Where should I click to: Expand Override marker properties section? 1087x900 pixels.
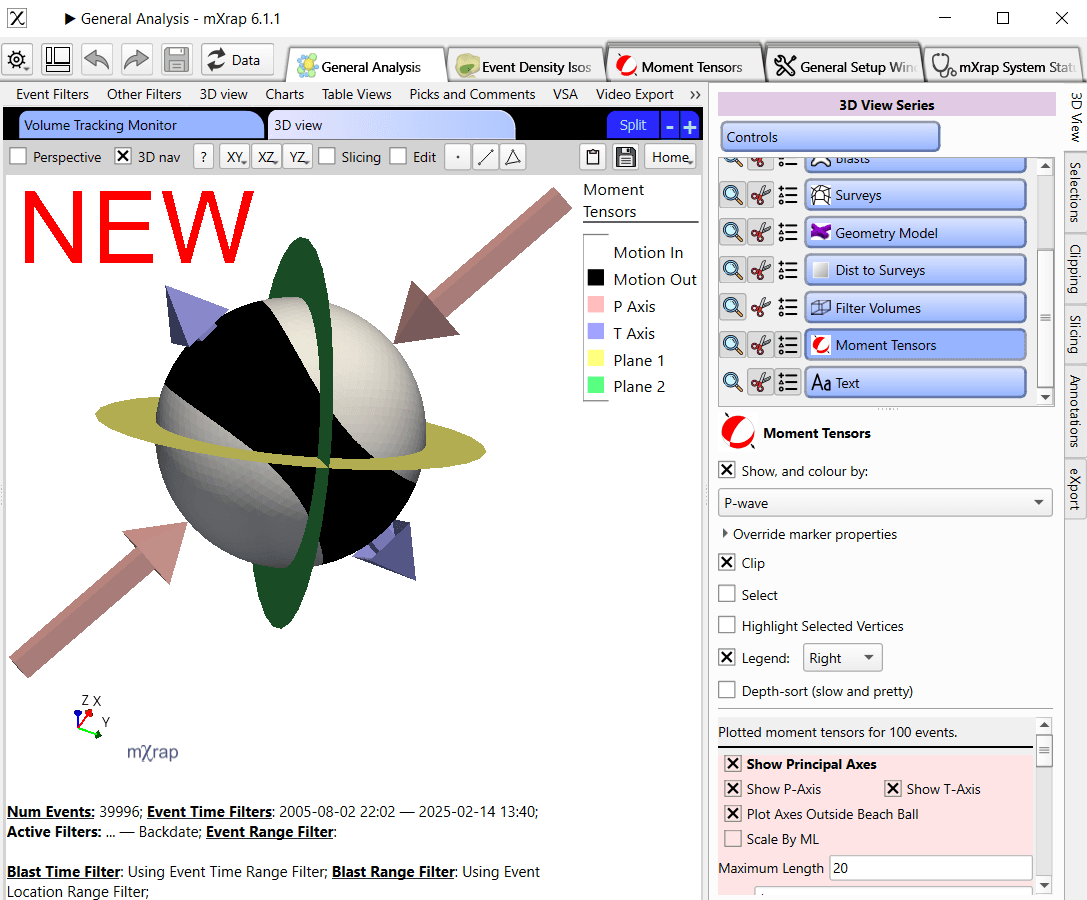(x=726, y=534)
